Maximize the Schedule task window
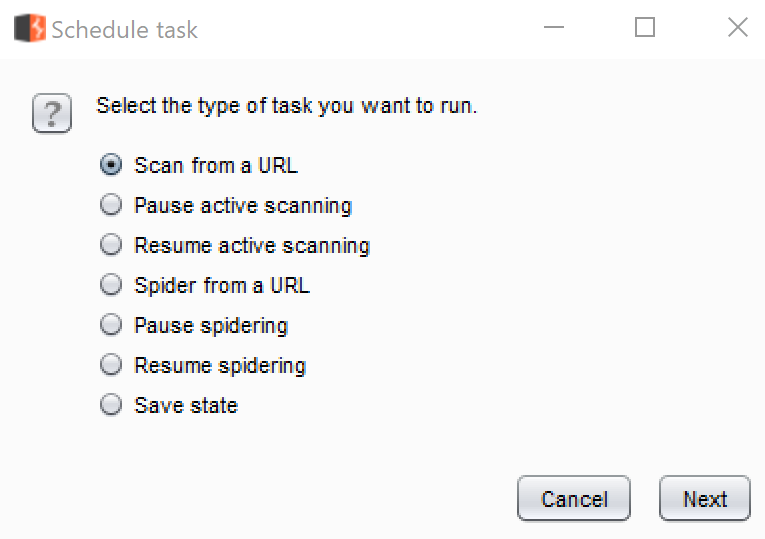The width and height of the screenshot is (765, 539). click(645, 28)
